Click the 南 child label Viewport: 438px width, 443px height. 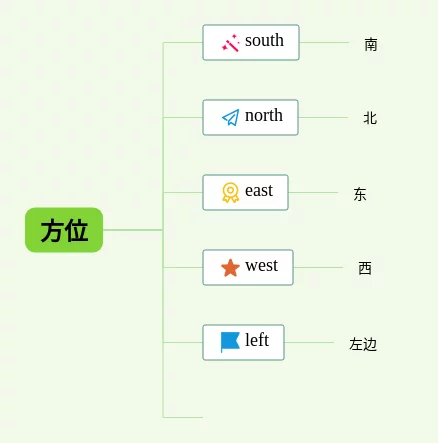click(371, 44)
